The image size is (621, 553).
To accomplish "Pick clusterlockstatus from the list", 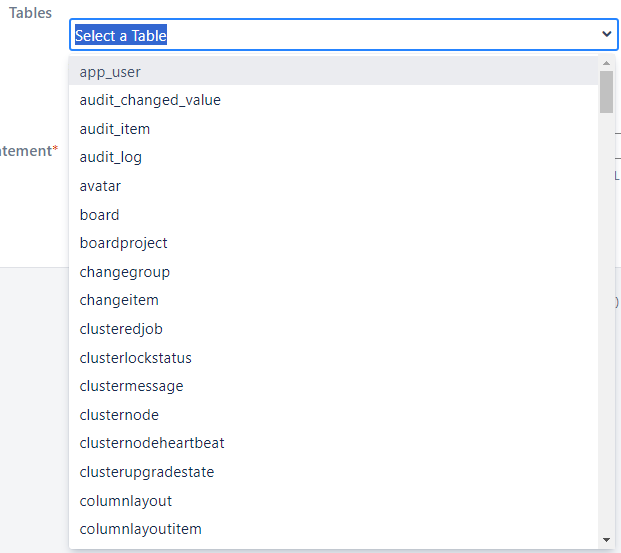I will 135,358.
